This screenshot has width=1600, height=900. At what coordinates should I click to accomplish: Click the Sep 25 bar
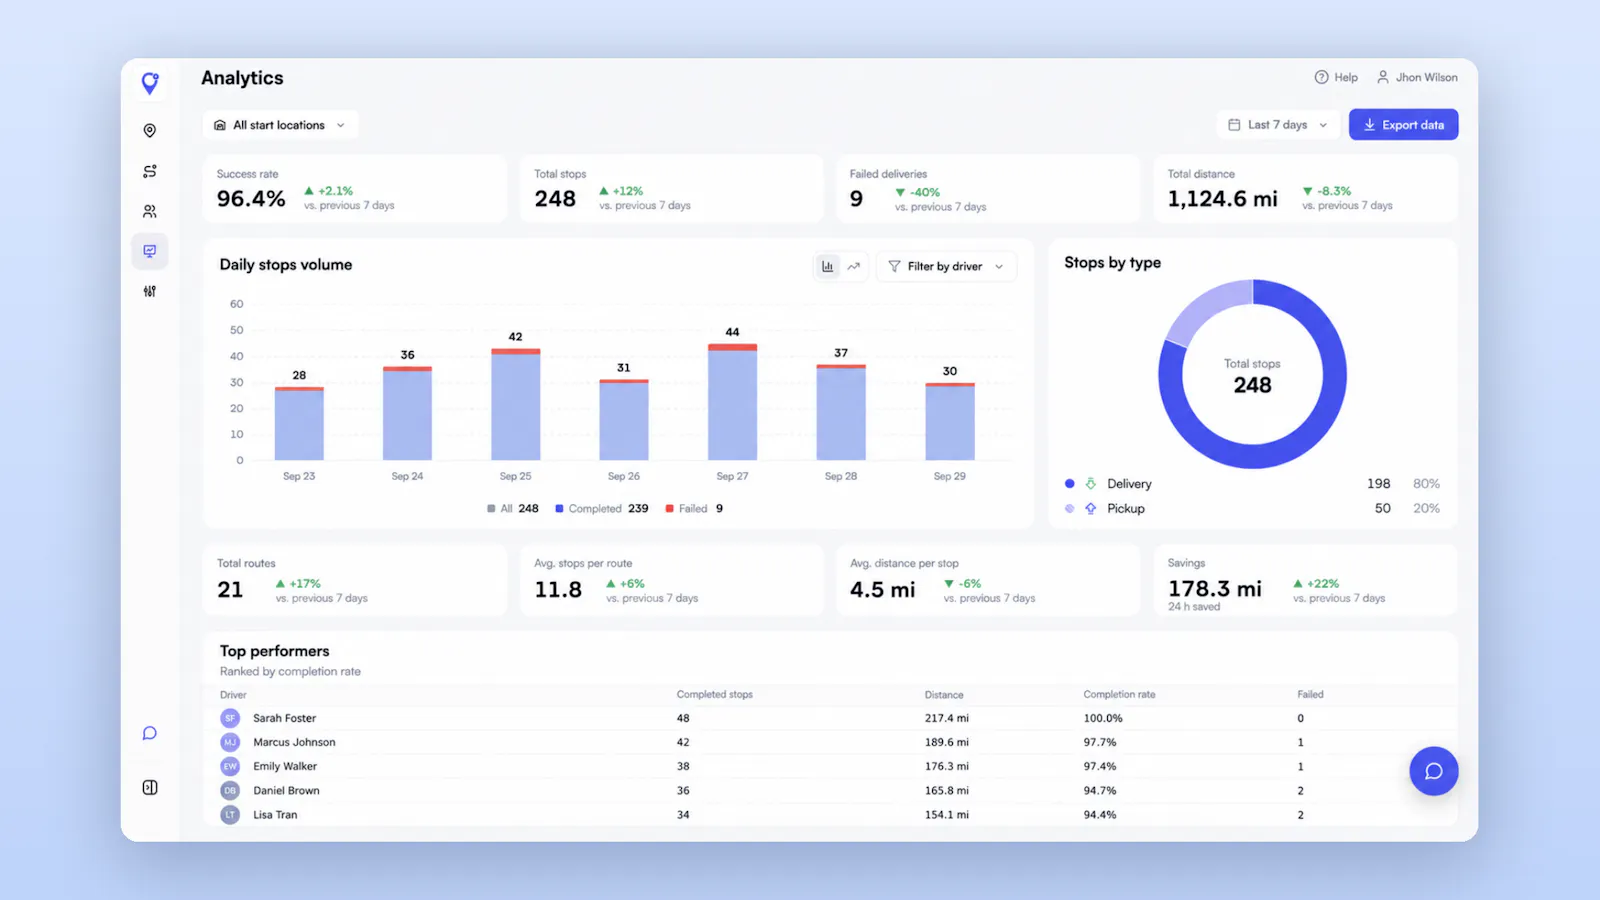click(516, 404)
